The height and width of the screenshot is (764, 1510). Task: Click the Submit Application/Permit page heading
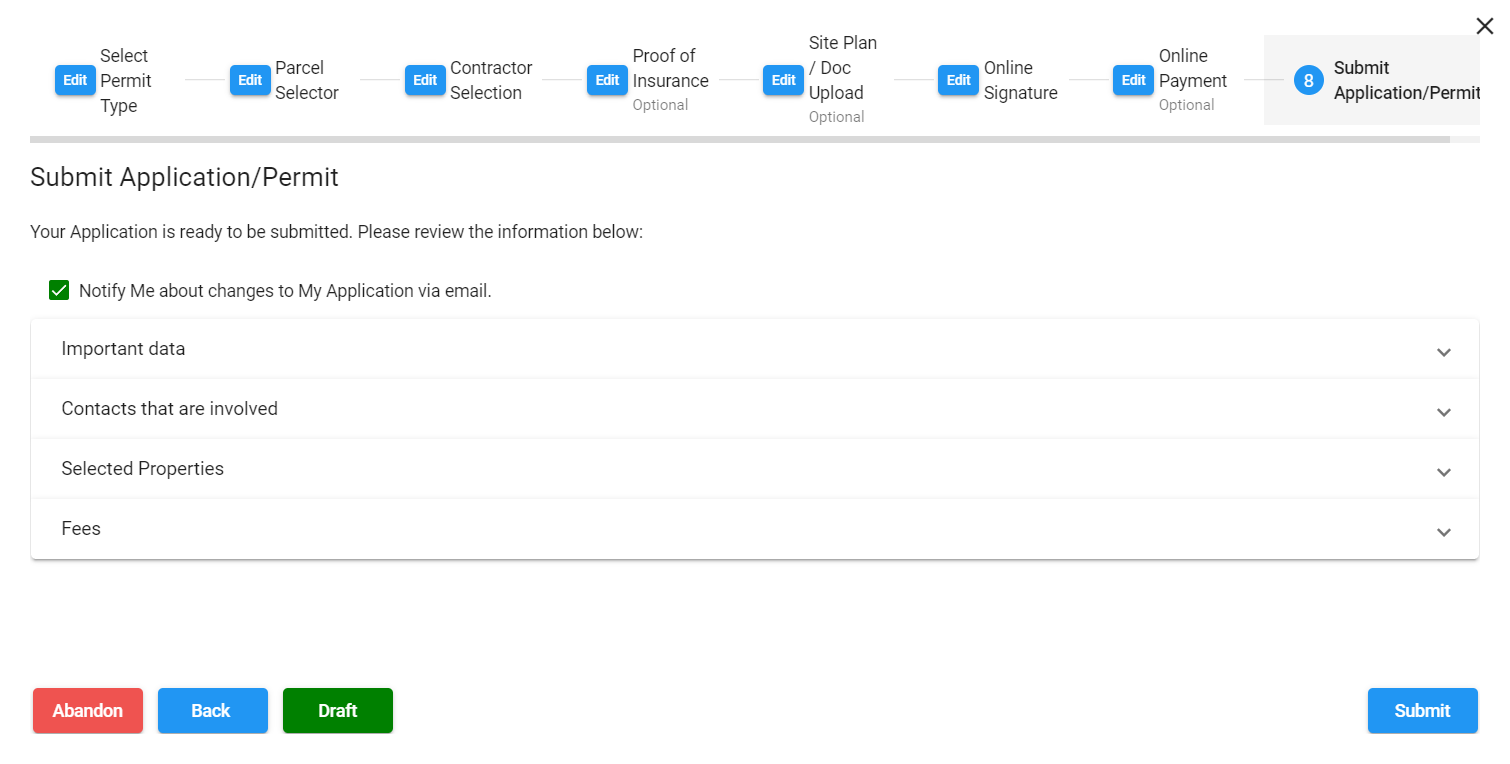pyautogui.click(x=185, y=177)
